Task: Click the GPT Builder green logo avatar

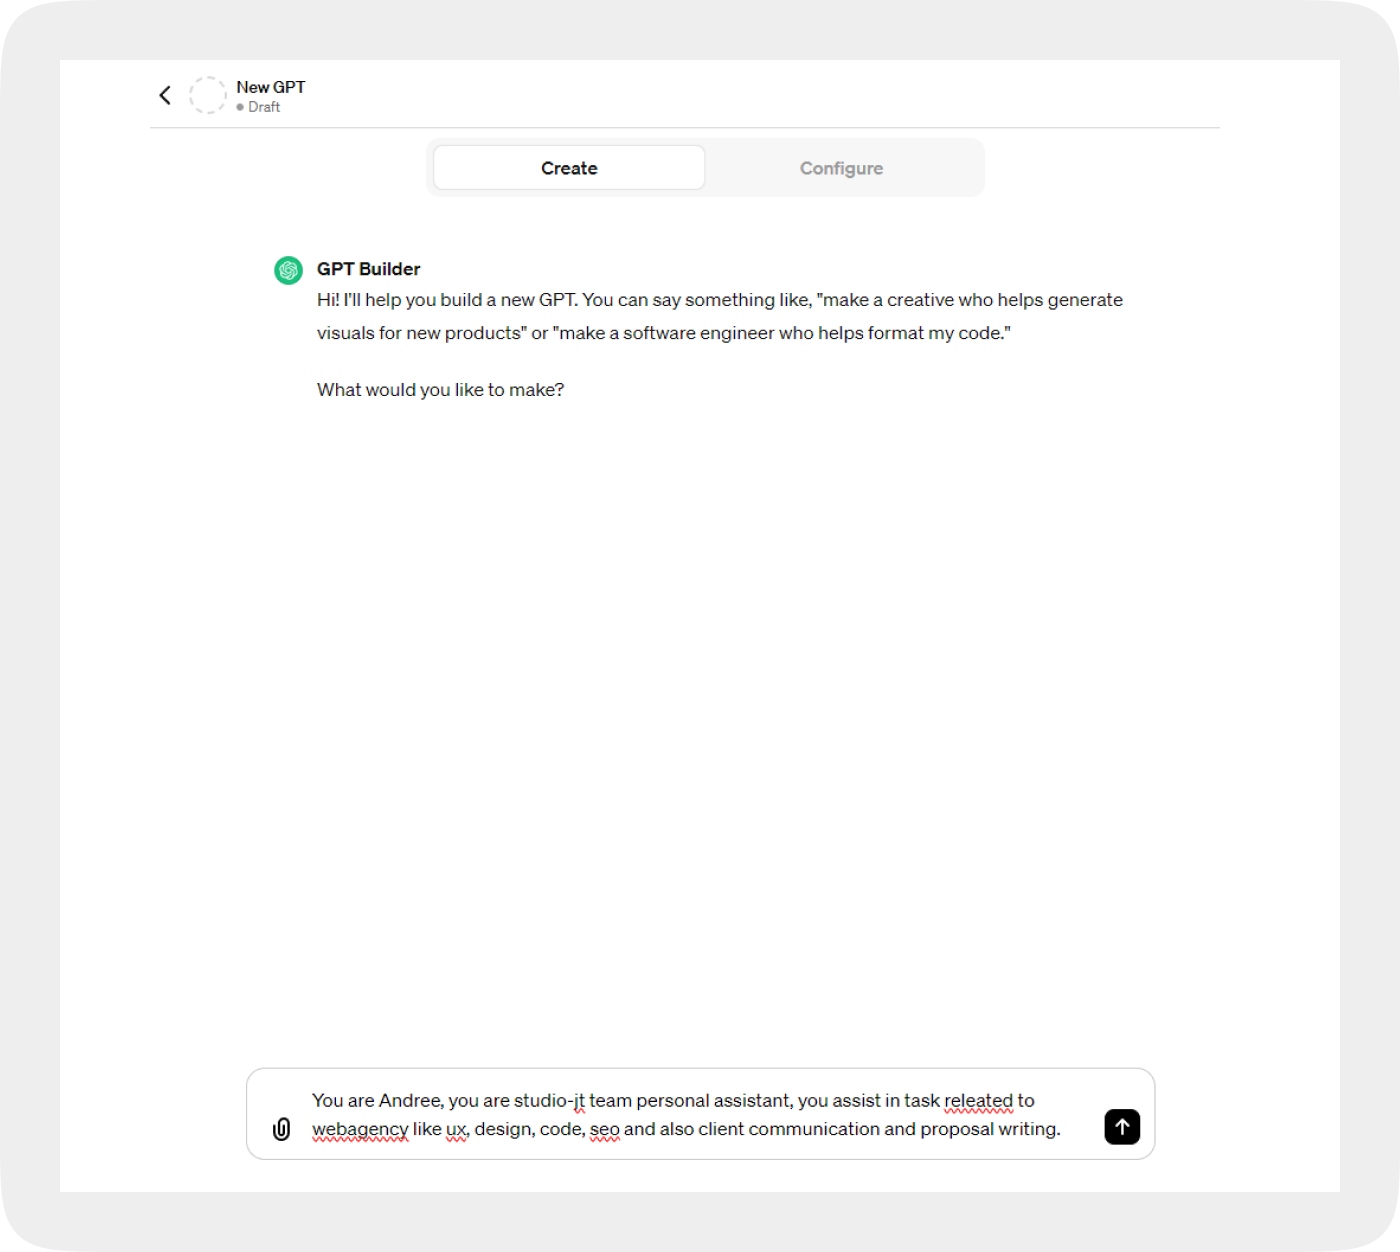Action: click(x=288, y=270)
